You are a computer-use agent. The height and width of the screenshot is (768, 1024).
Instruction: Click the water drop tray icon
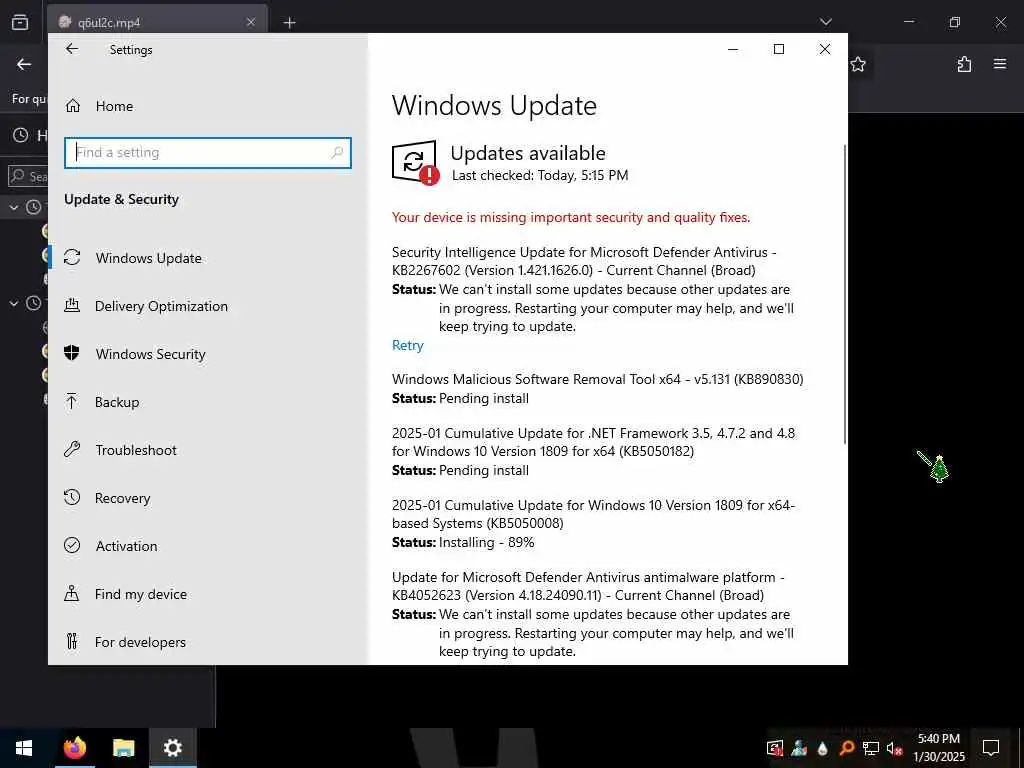click(x=822, y=748)
